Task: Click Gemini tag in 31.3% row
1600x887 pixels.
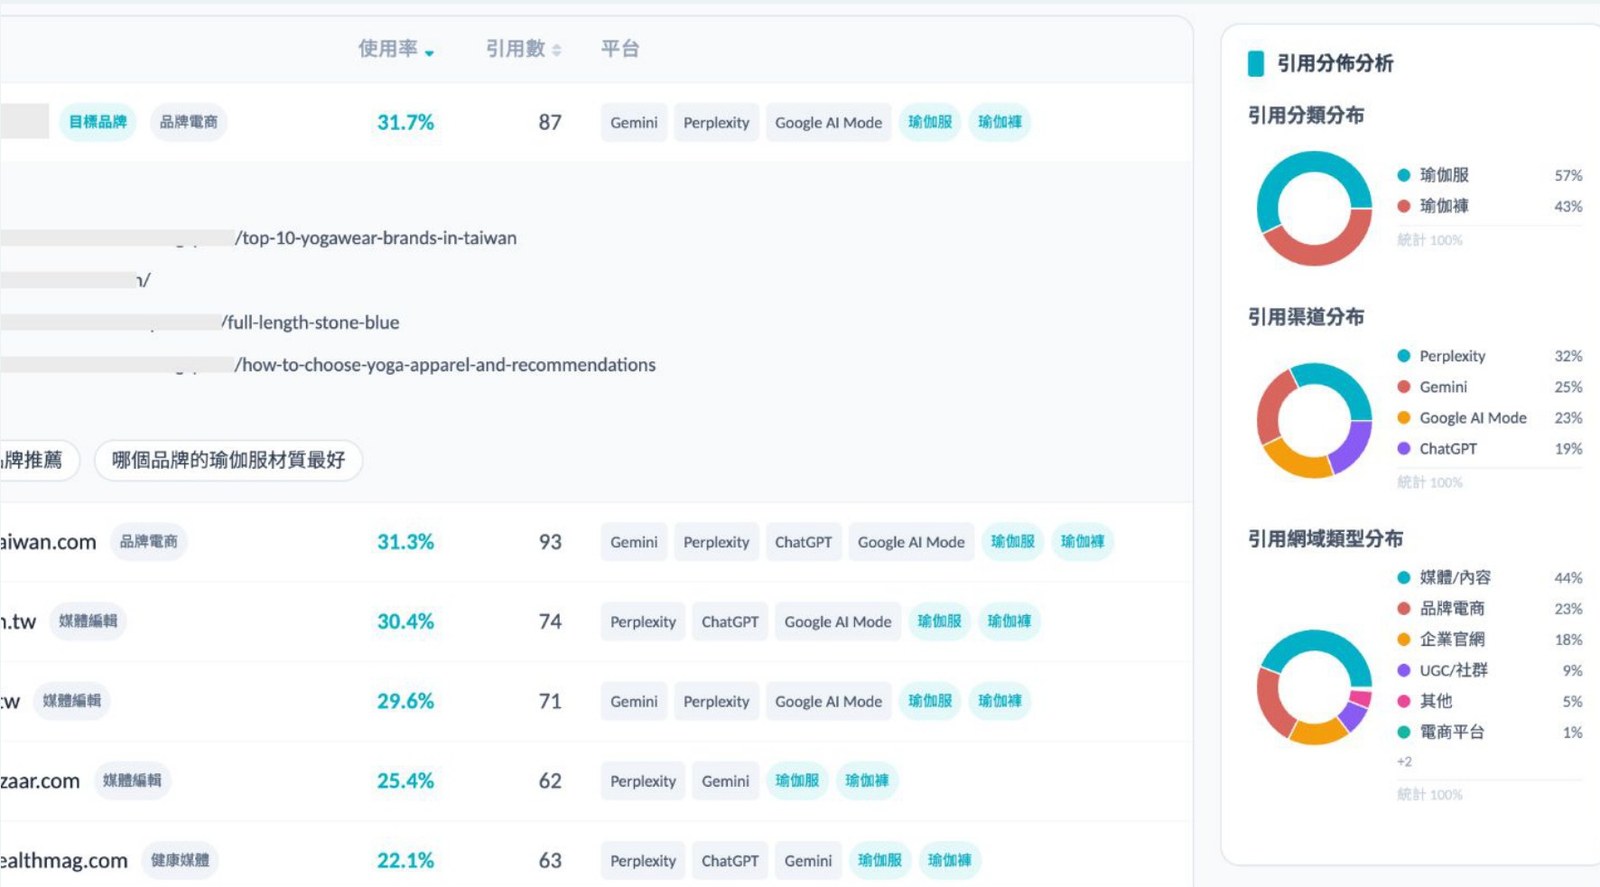Action: coord(634,542)
